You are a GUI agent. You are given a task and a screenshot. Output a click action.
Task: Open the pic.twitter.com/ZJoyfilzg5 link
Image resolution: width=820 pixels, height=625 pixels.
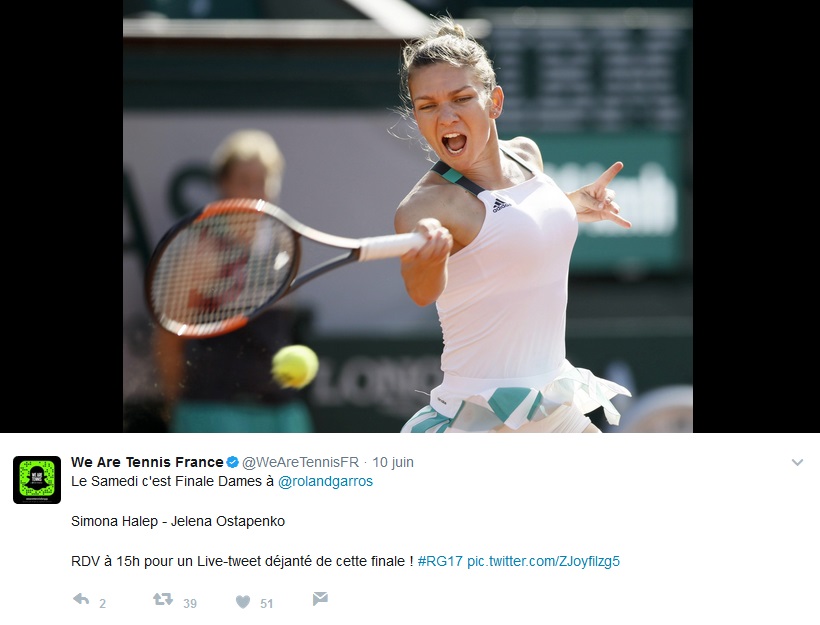(x=543, y=561)
